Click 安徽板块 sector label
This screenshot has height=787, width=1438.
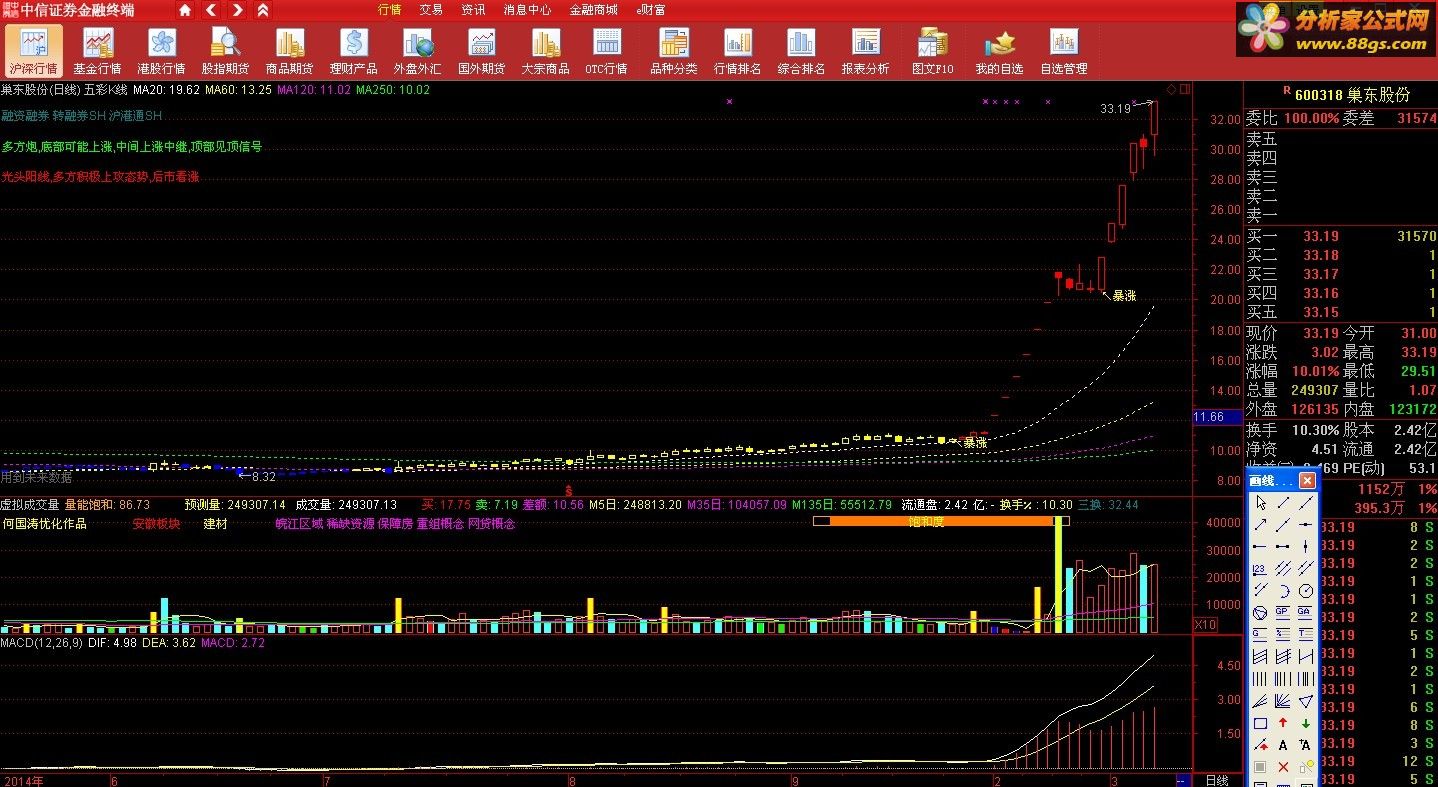coord(156,523)
